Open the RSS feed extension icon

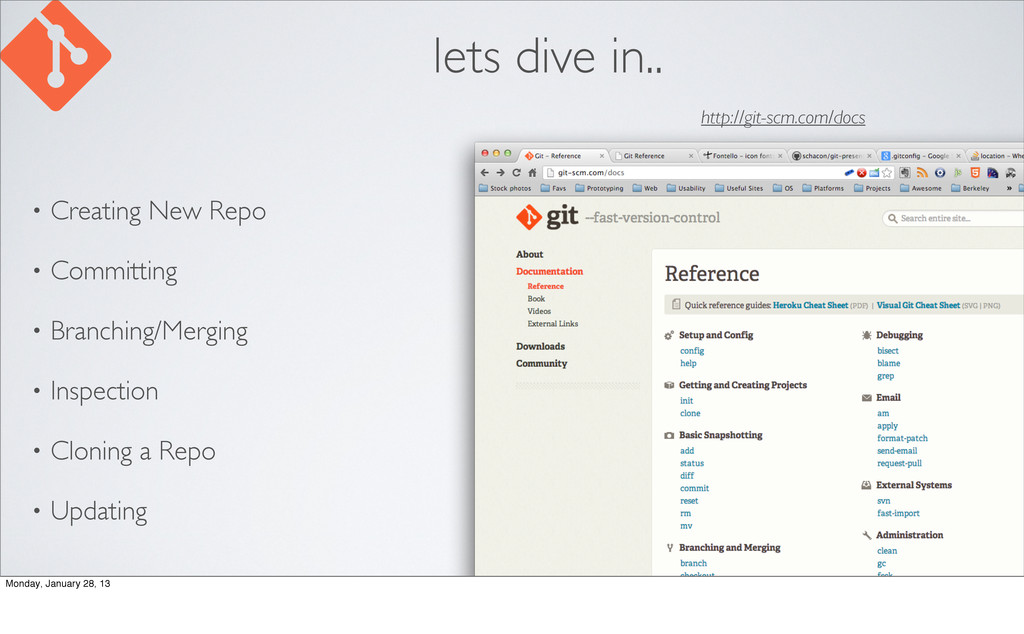click(921, 173)
